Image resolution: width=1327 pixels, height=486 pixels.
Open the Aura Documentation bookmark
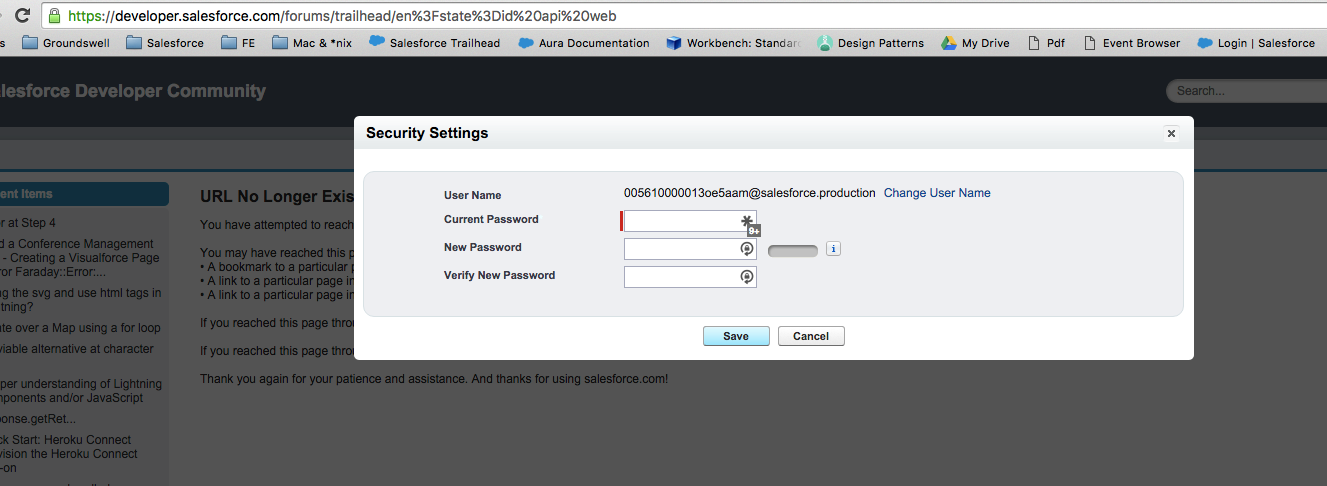click(584, 43)
